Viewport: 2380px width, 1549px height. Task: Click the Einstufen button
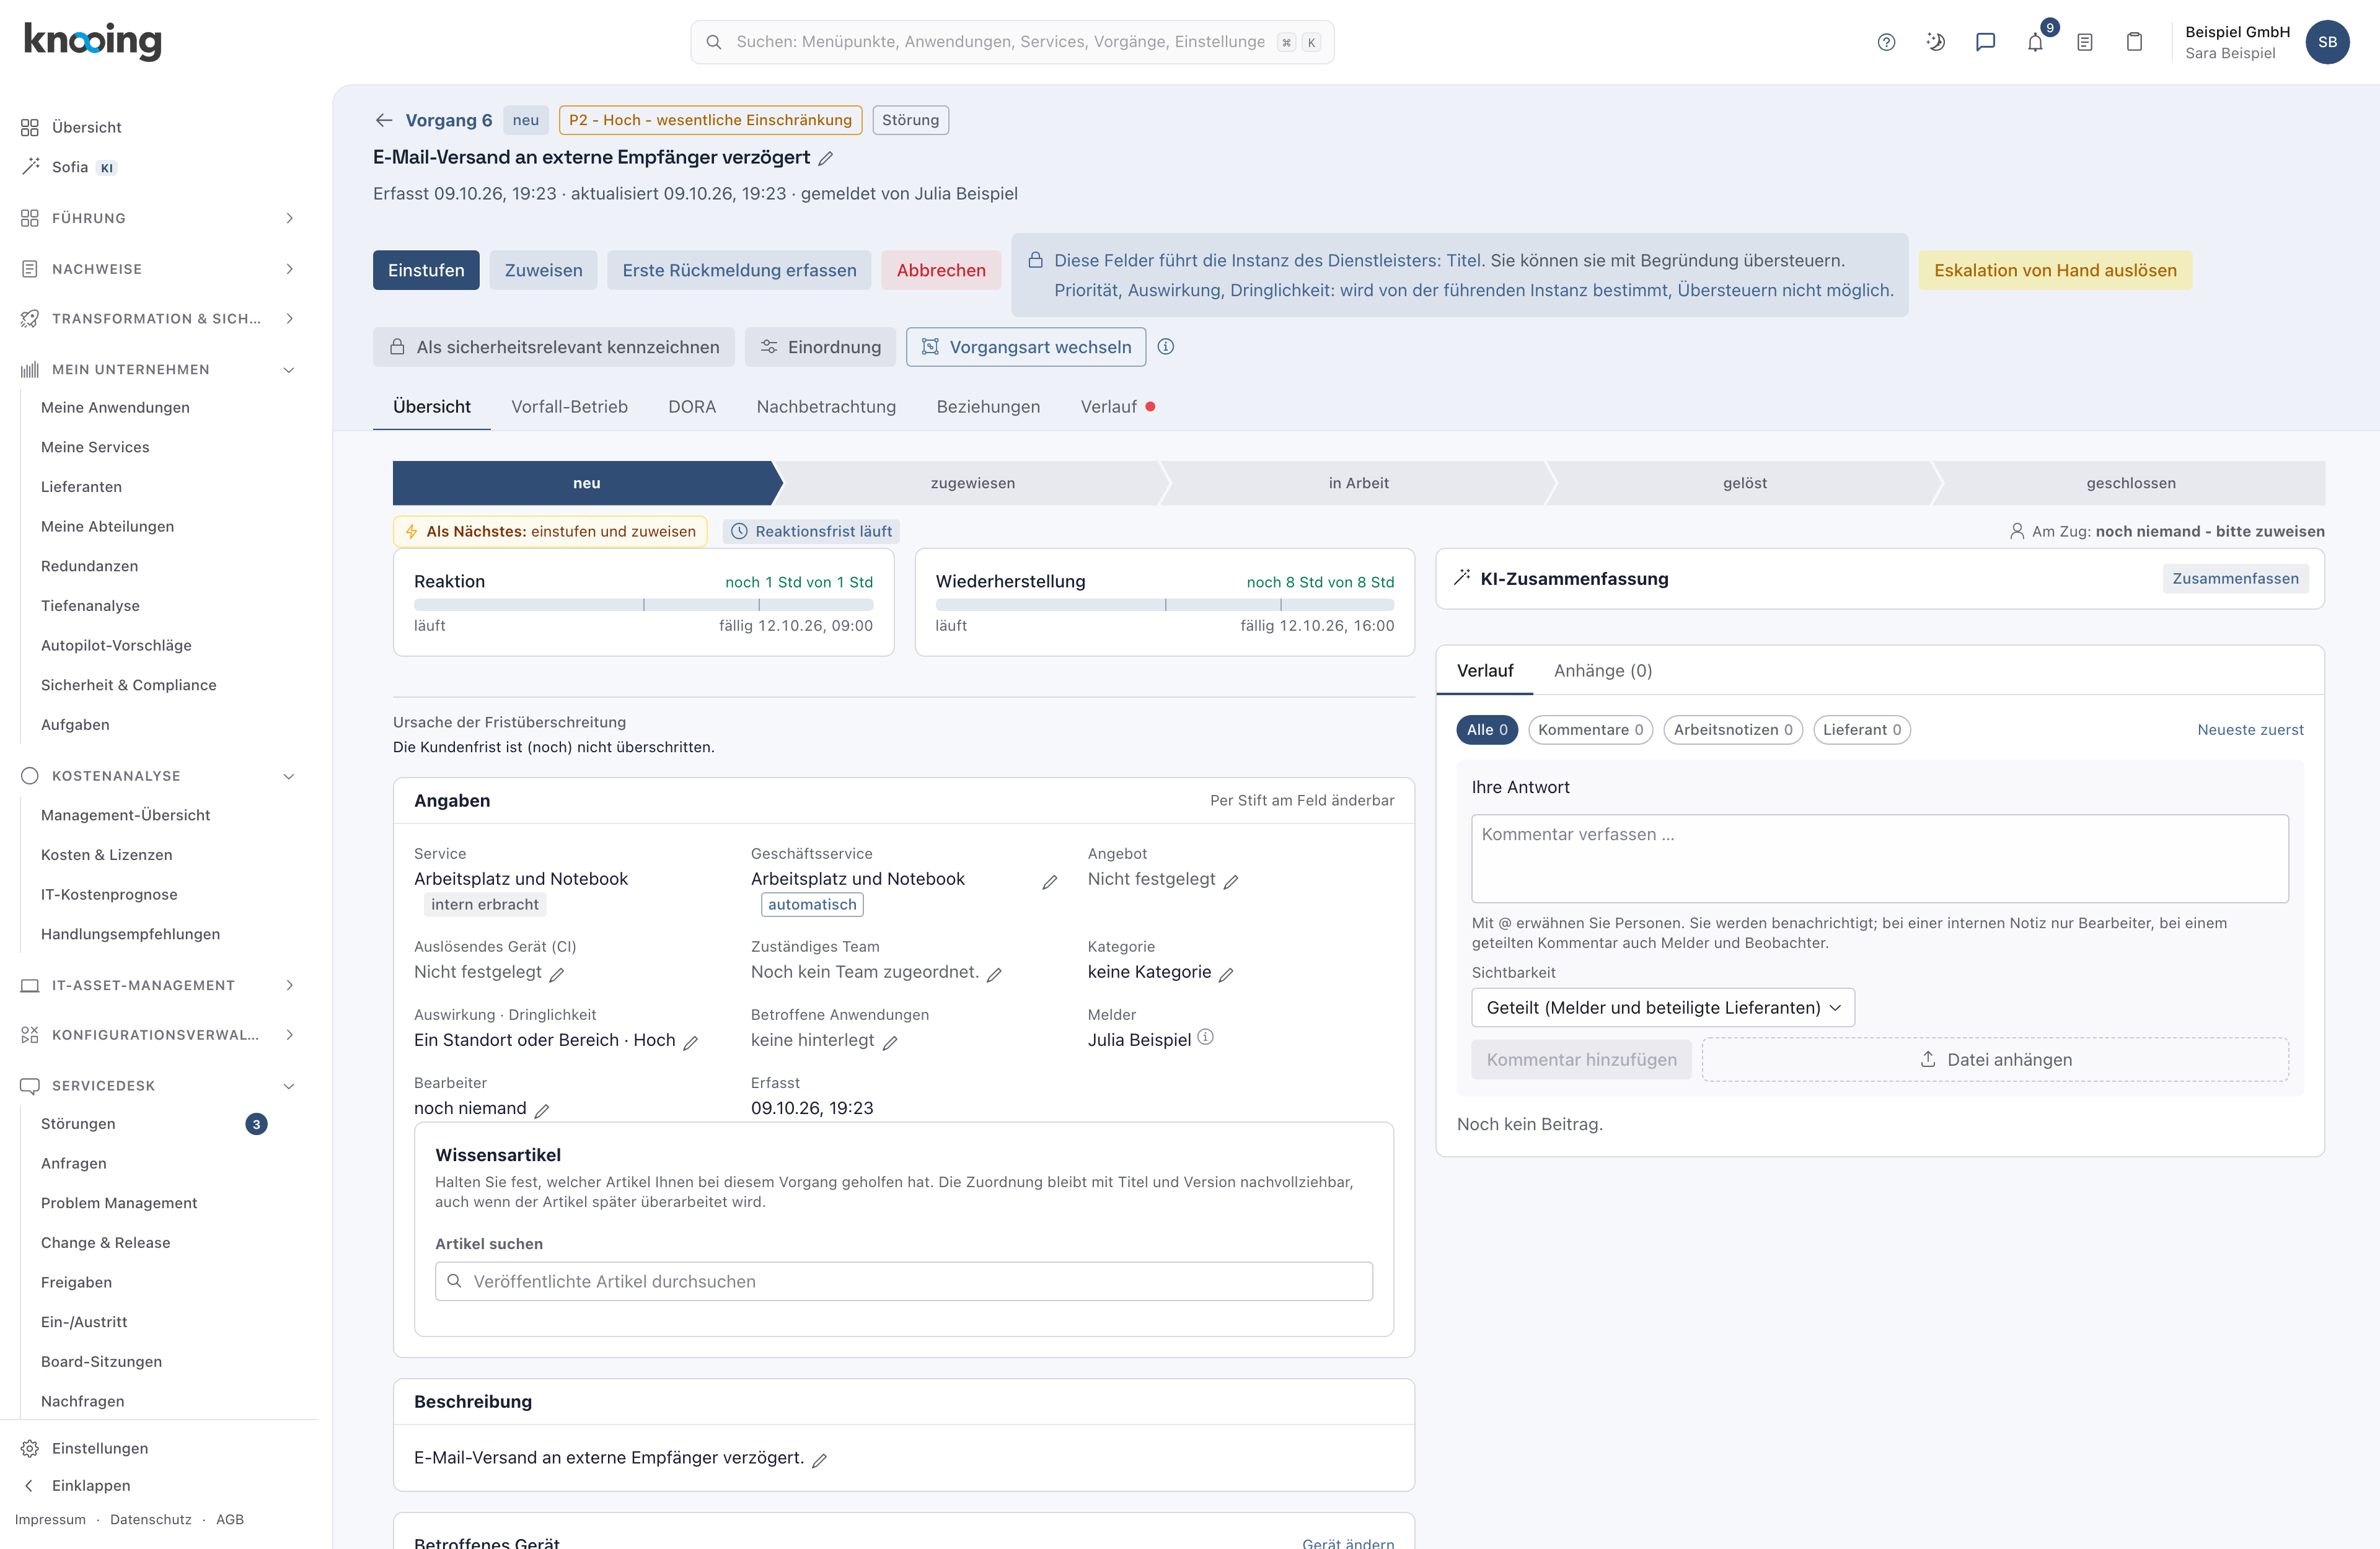(426, 270)
